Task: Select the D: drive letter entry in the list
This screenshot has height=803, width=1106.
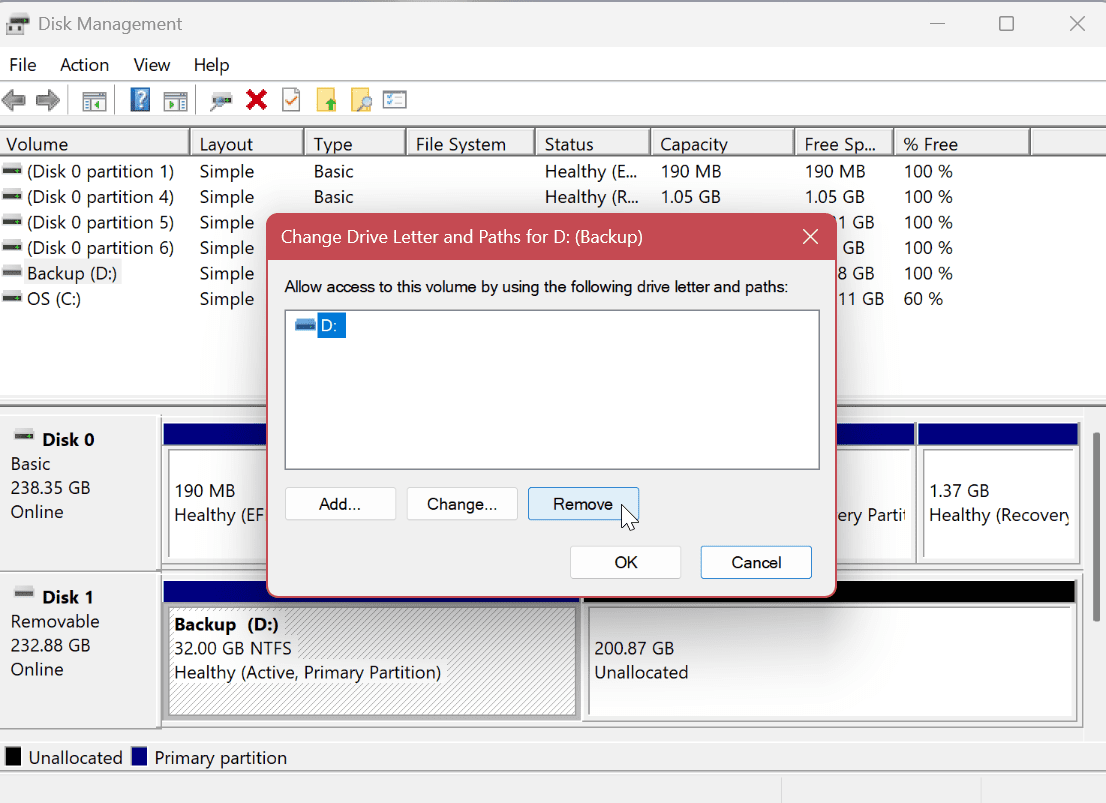Action: tap(330, 324)
